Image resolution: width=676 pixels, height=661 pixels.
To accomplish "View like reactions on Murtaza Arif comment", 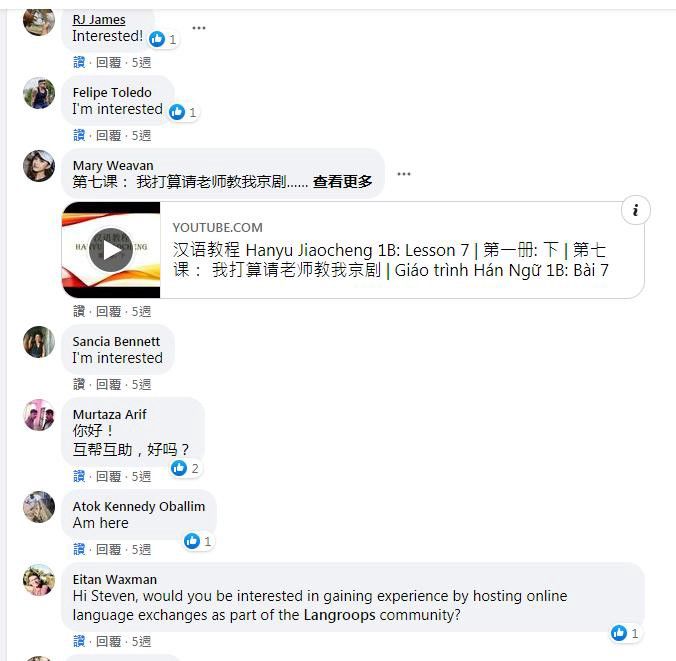I will click(185, 469).
